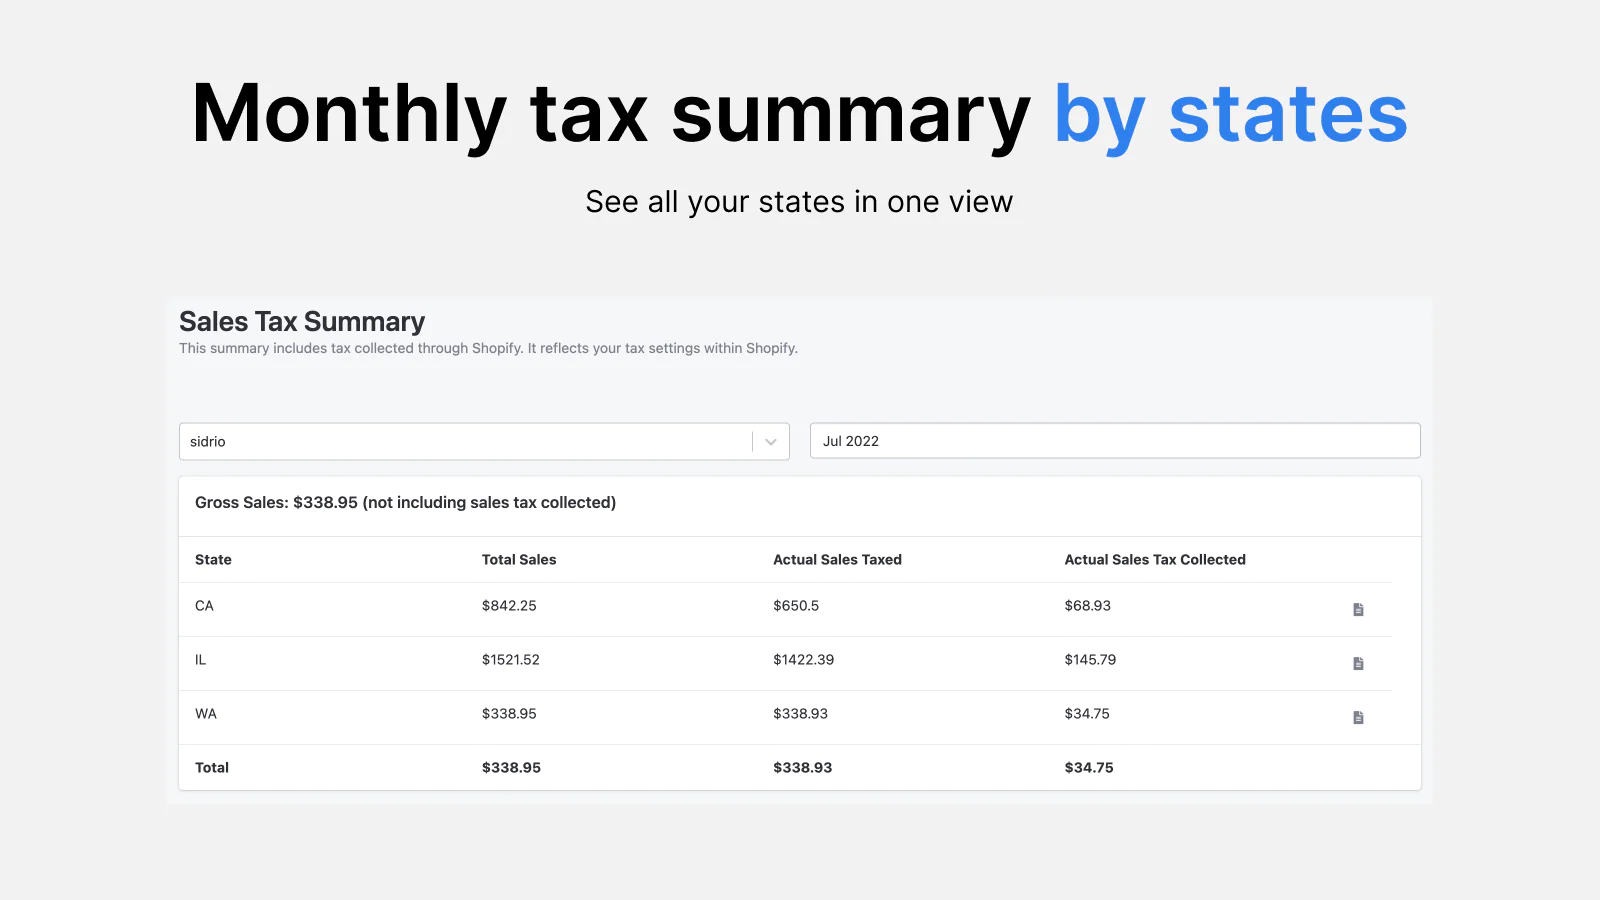This screenshot has height=900, width=1600.
Task: Click the Total Sales column header
Action: (x=518, y=560)
